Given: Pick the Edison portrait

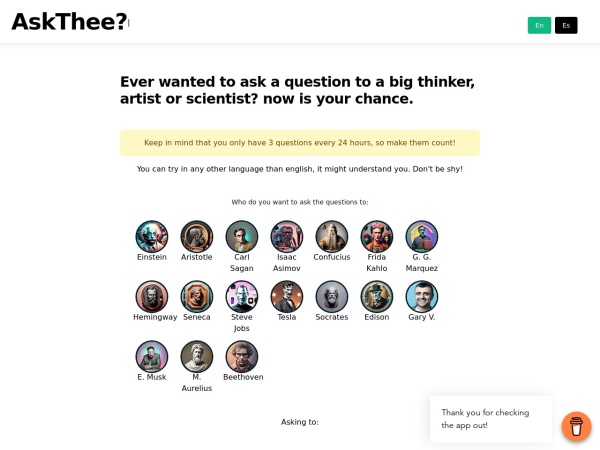Looking at the screenshot, I should coord(377,297).
